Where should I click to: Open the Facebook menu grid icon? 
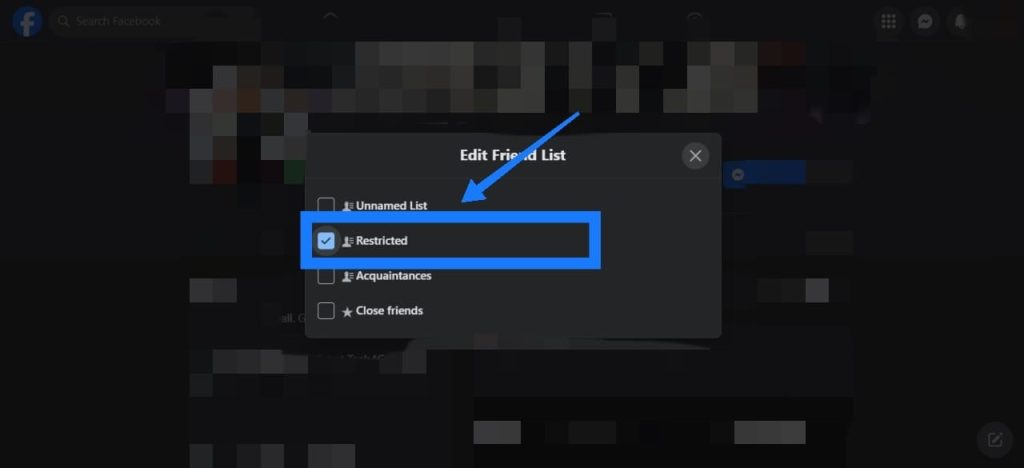pos(888,22)
